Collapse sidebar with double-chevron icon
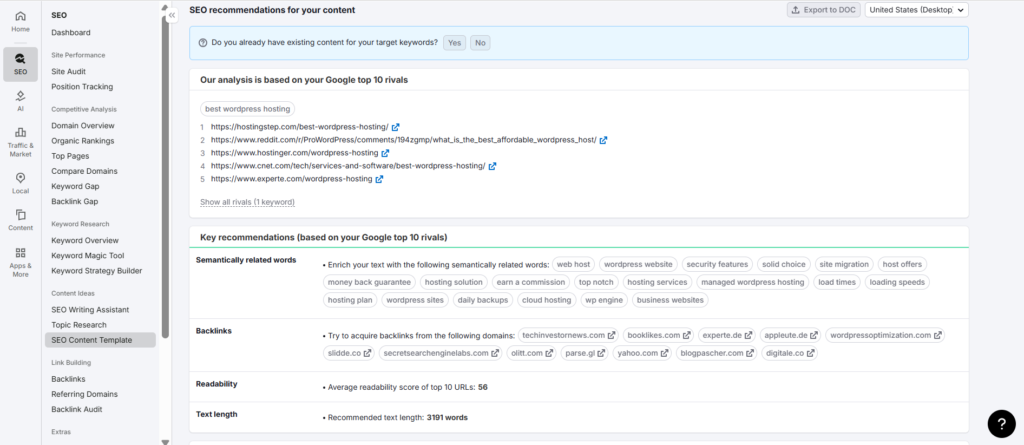 click(172, 14)
